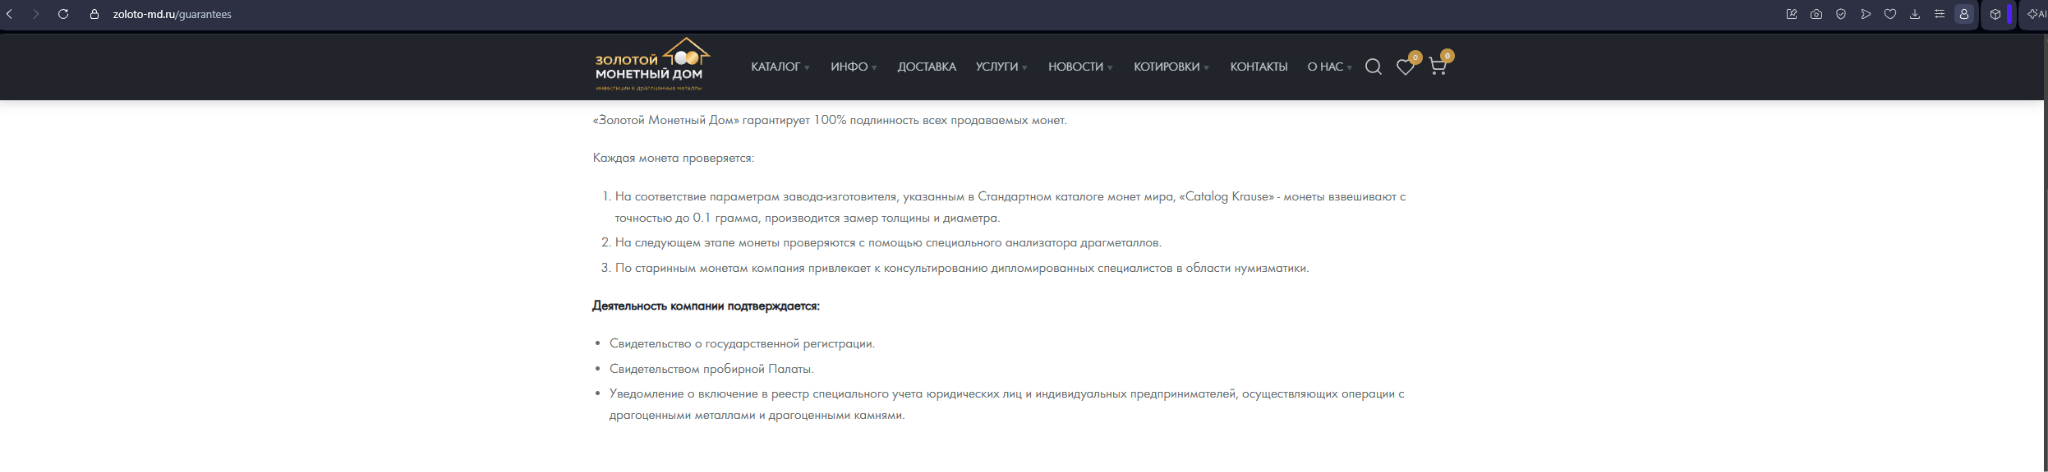
Task: Open the shopping cart icon
Action: tap(1437, 67)
